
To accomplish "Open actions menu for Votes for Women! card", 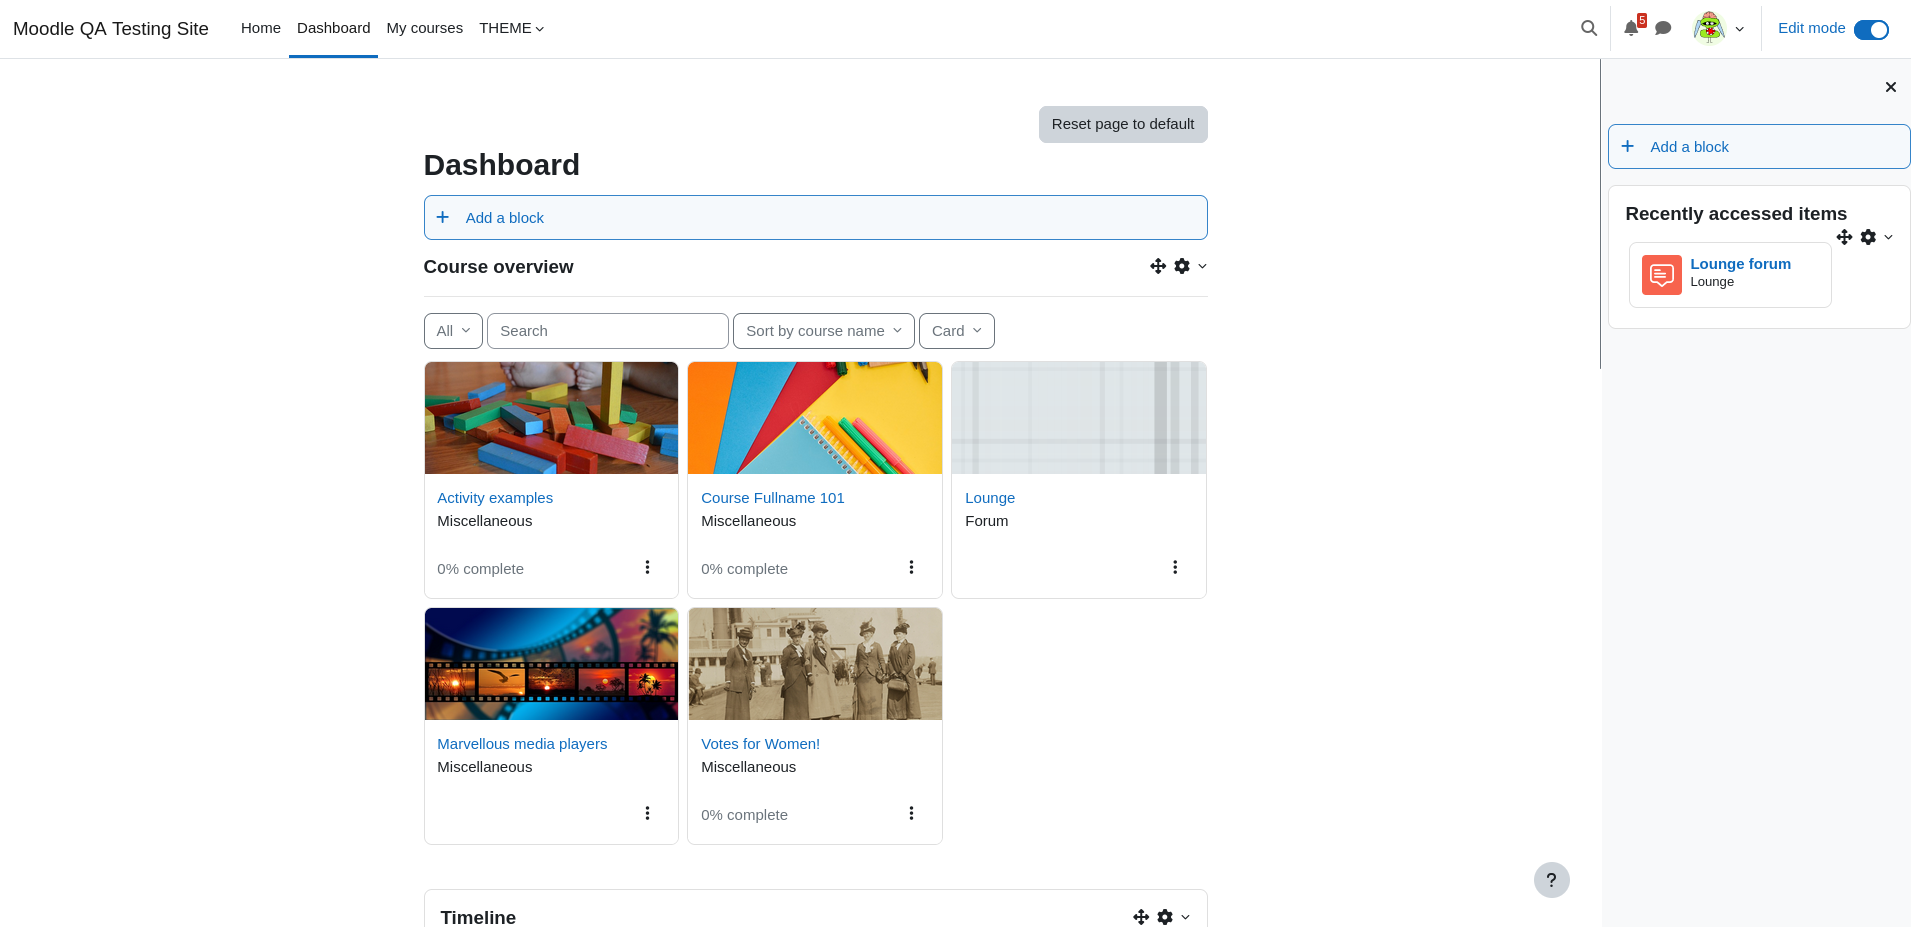I will point(911,813).
